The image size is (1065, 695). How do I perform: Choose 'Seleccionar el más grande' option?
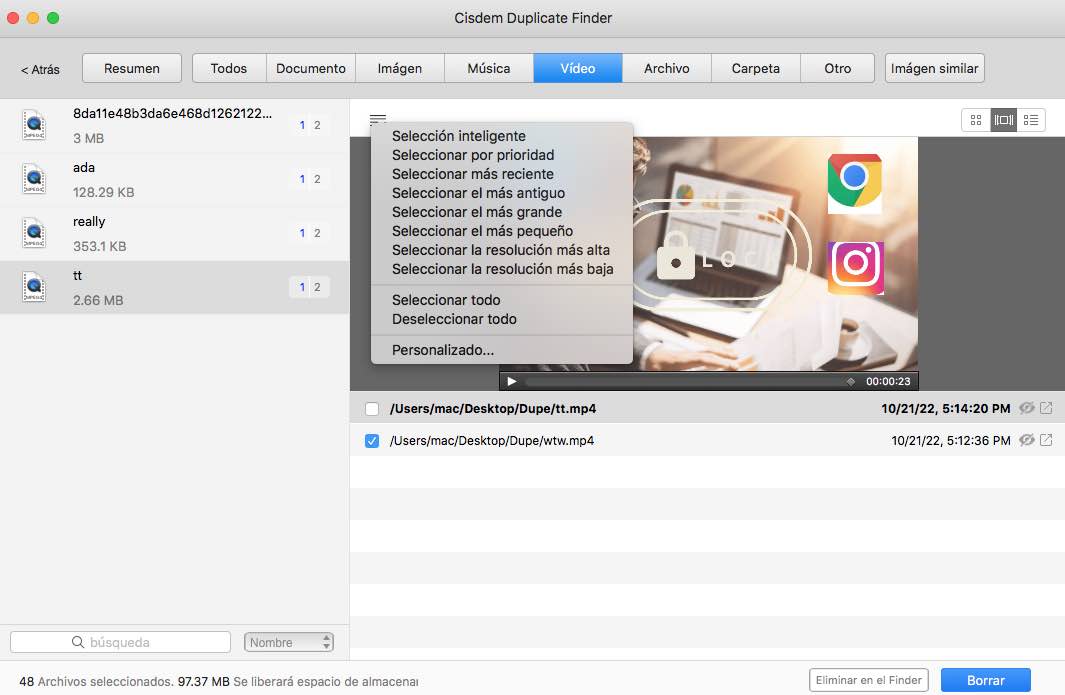(x=476, y=212)
